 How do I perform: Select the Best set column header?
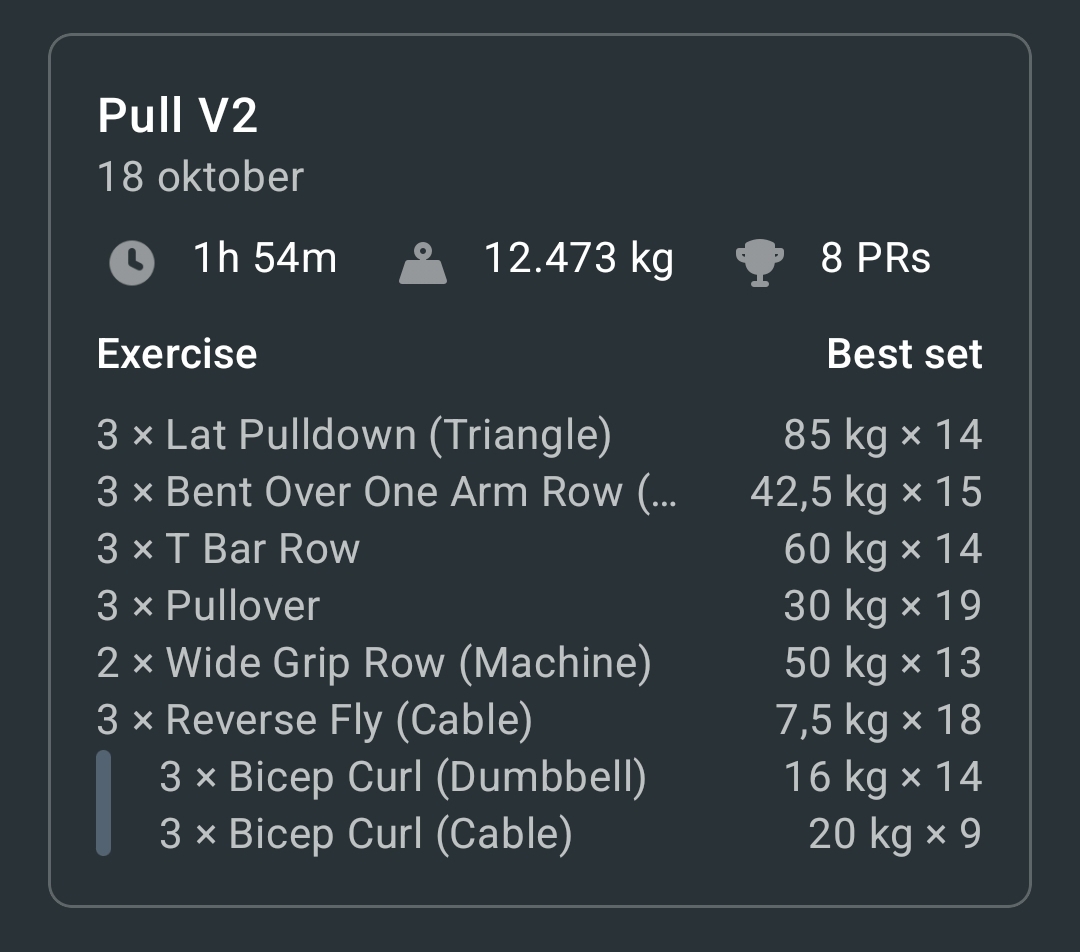pos(904,353)
